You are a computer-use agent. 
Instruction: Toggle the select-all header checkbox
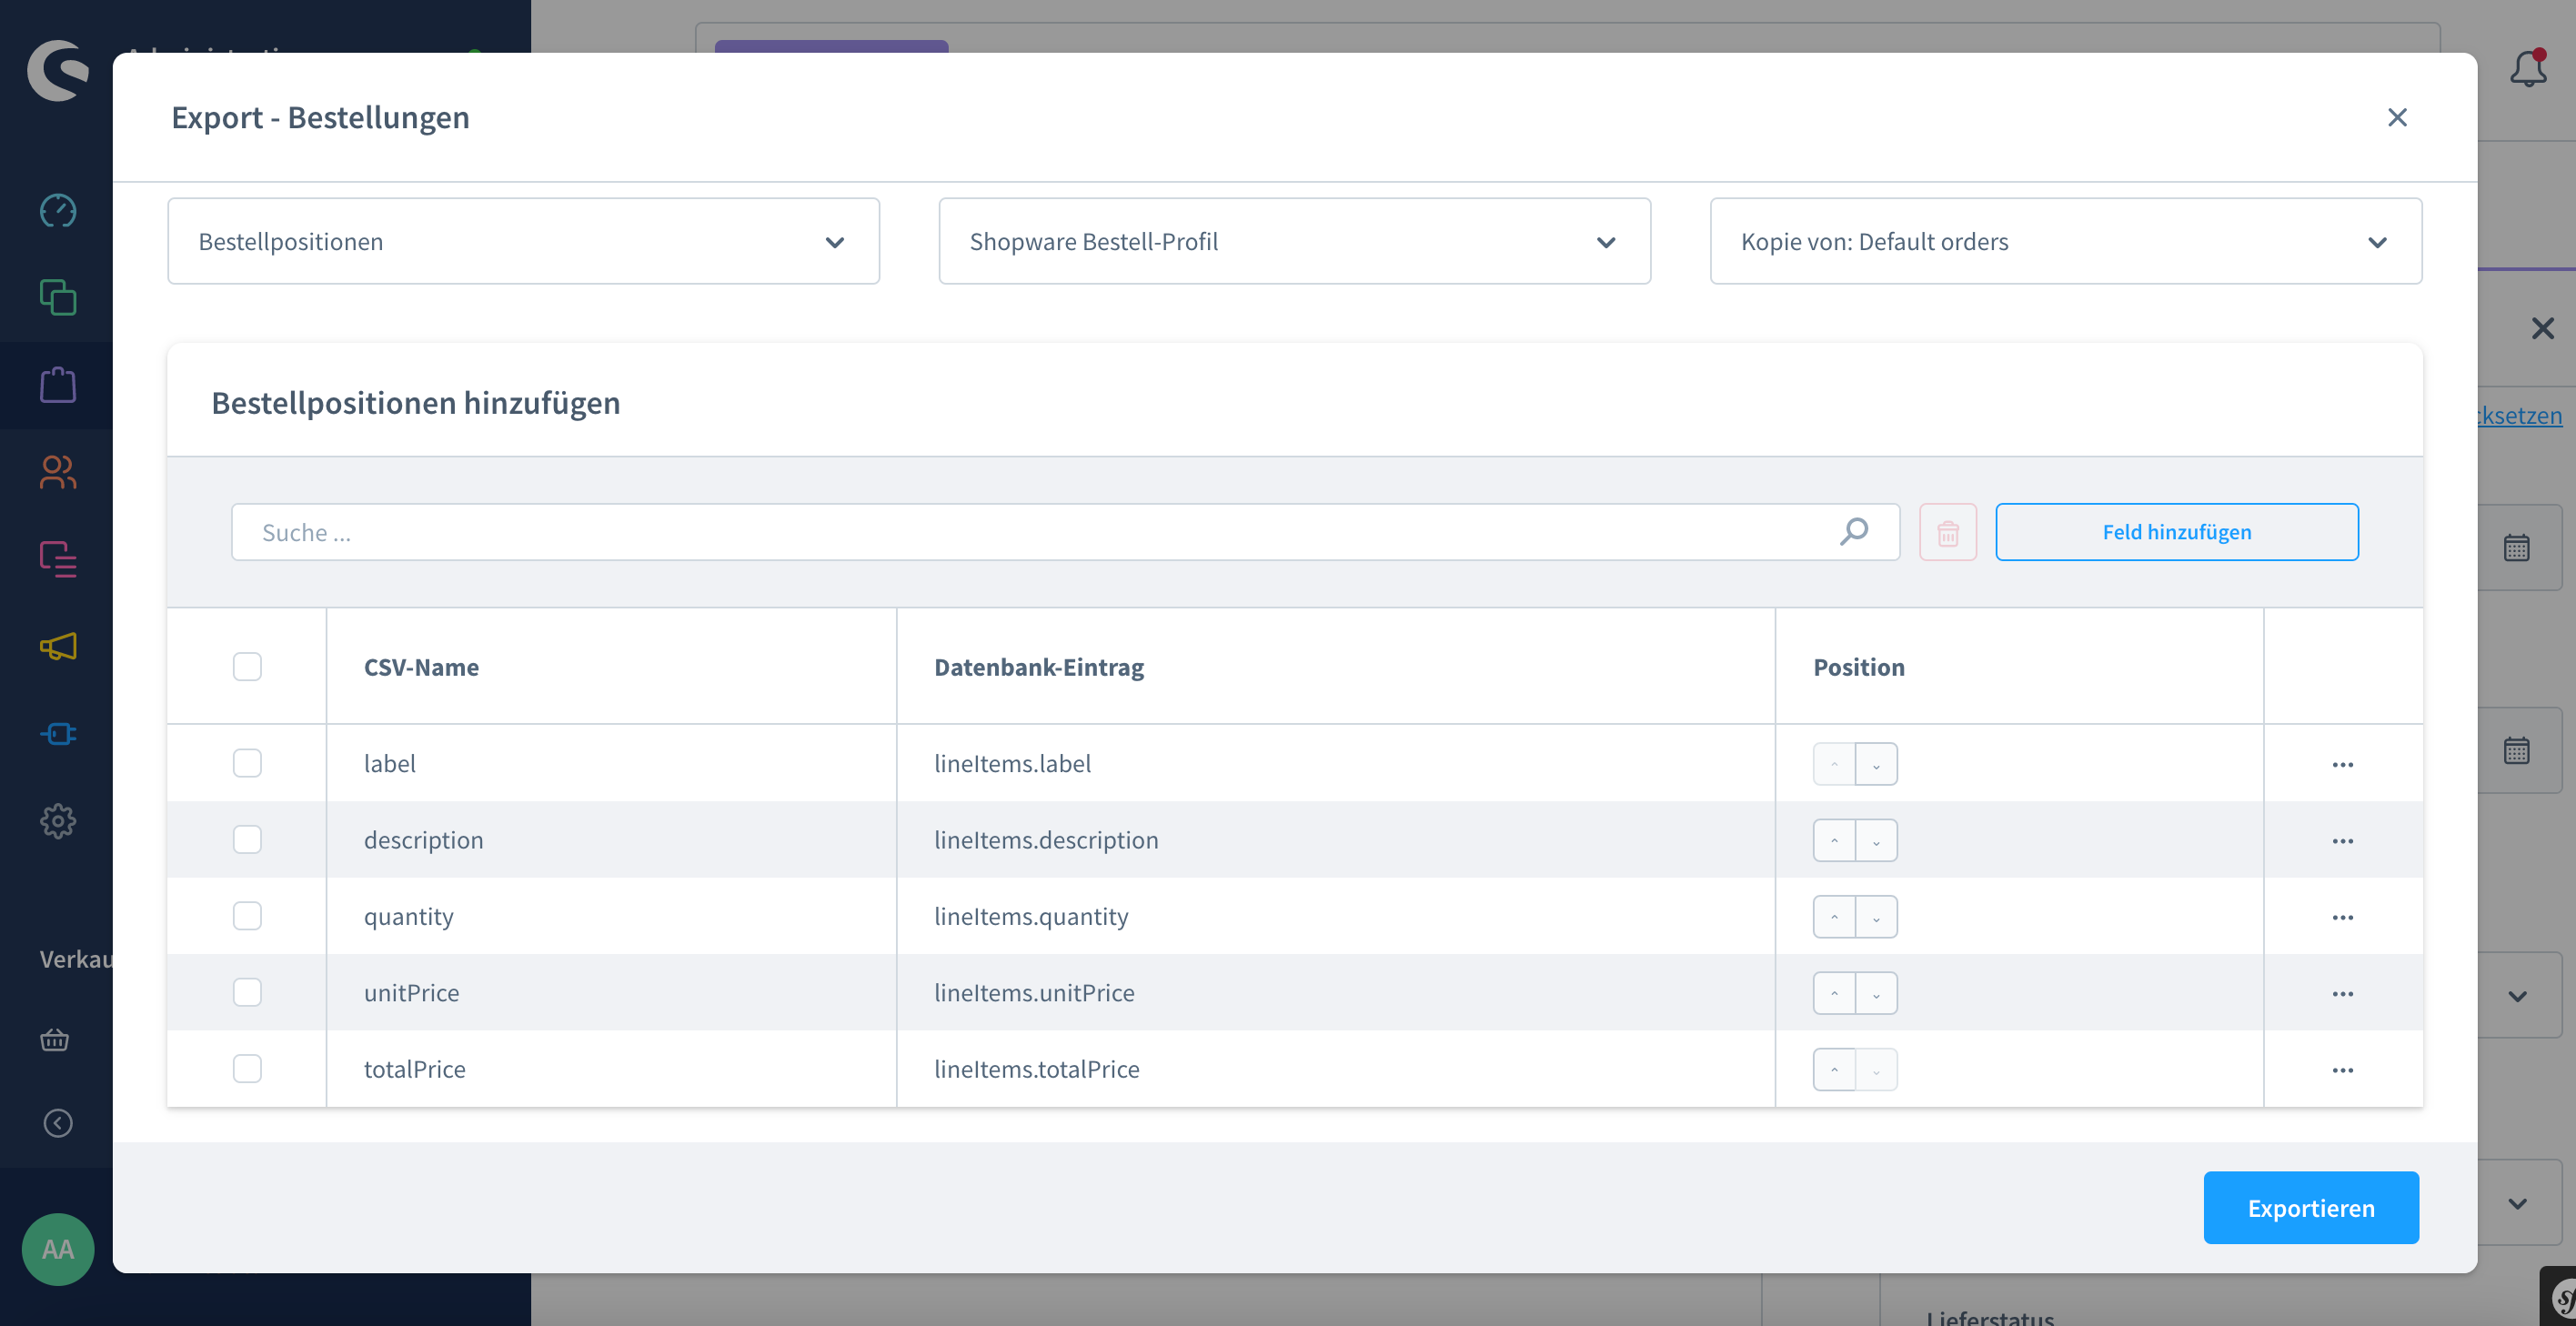pos(247,666)
